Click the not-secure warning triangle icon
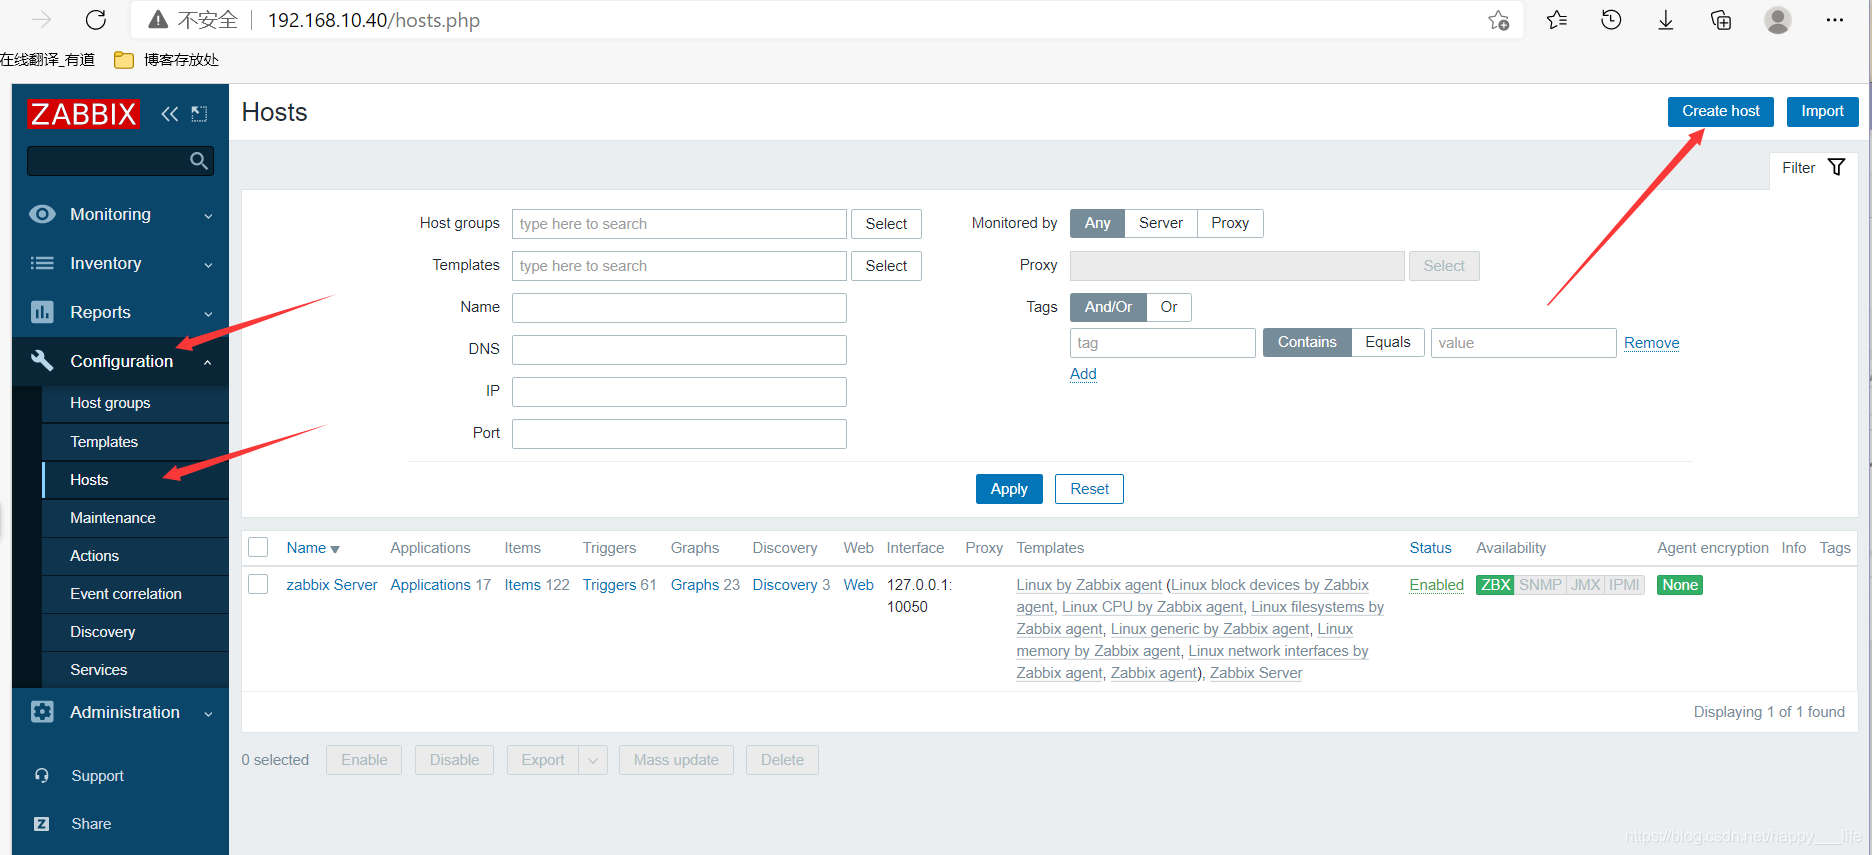Image resolution: width=1872 pixels, height=855 pixels. coord(158,20)
